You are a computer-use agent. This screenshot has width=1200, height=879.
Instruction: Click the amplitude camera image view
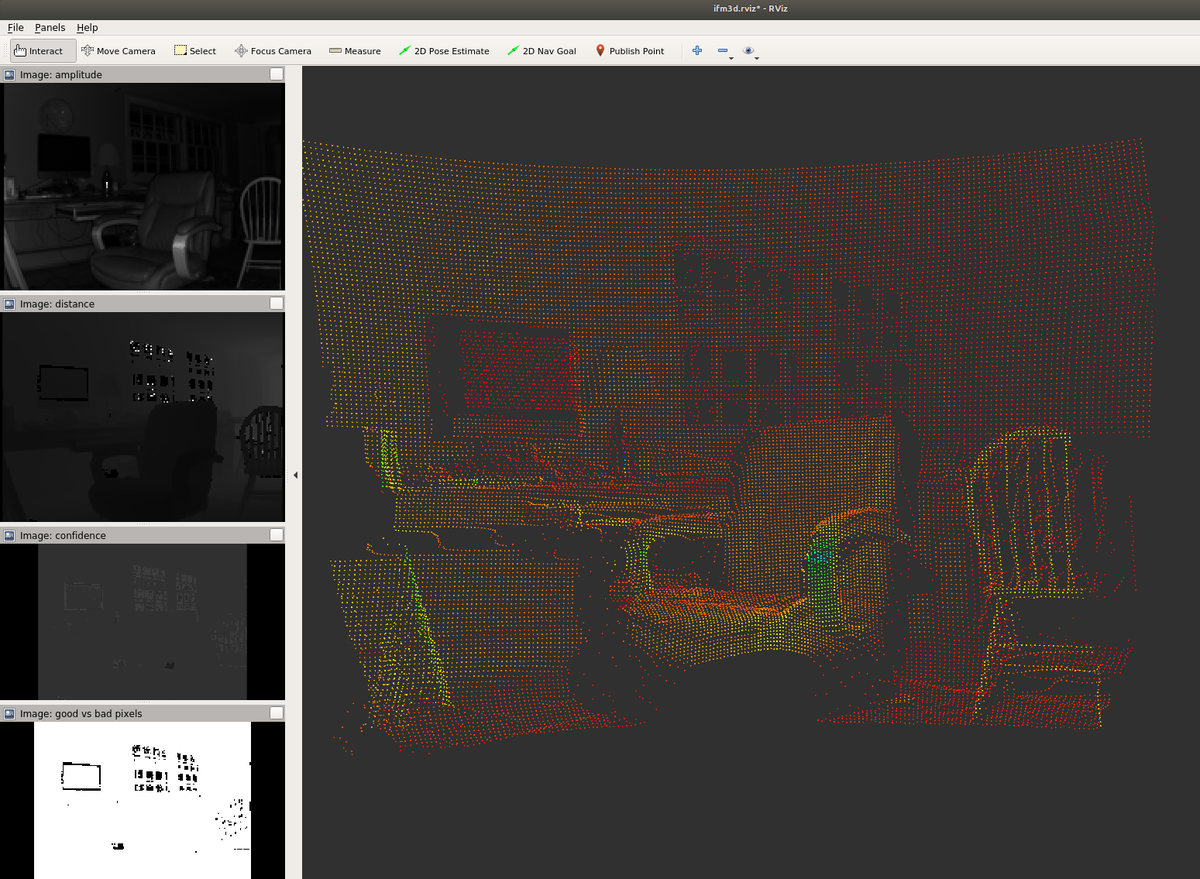(x=143, y=186)
